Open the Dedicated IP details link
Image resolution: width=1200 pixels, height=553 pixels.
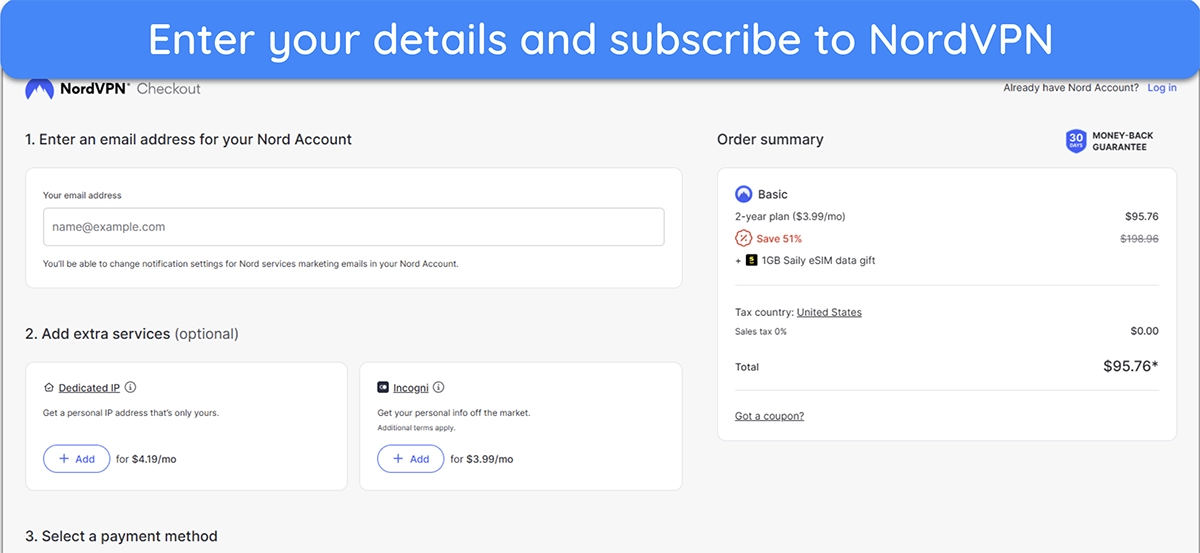pos(89,388)
